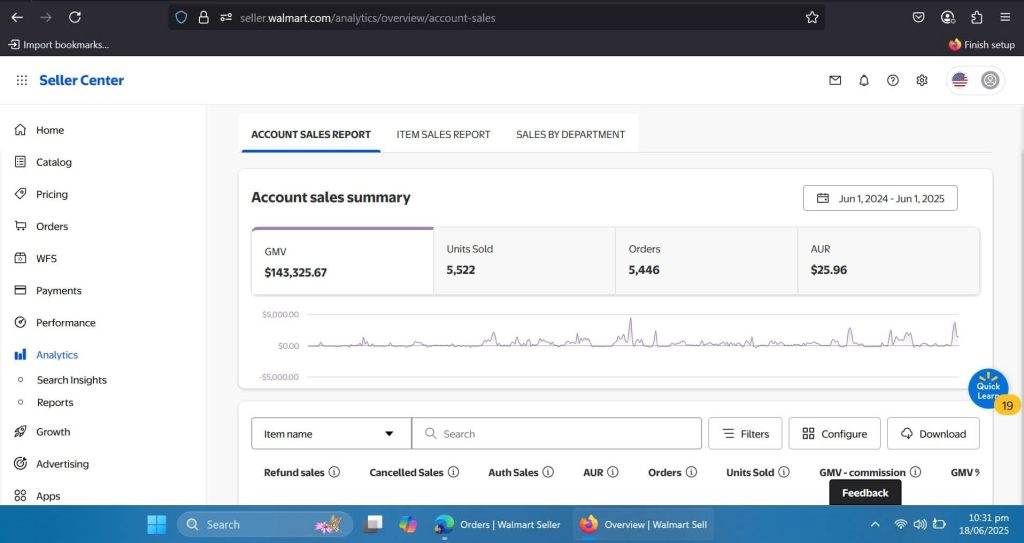
Task: Click the info icon beside Refund sales
Action: coord(335,473)
